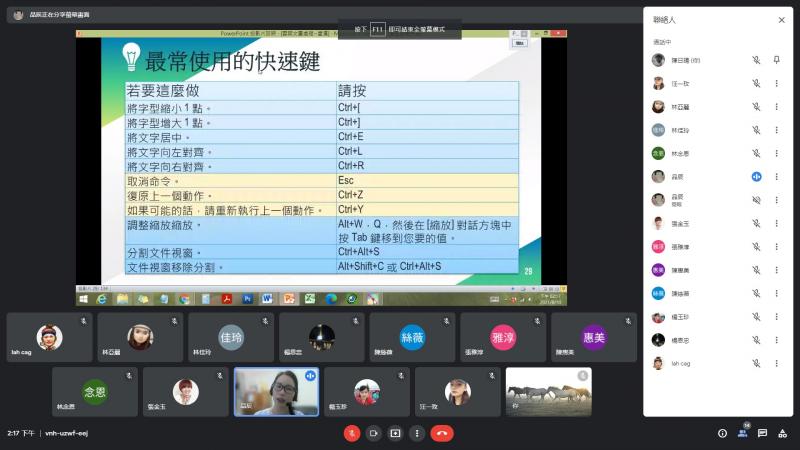Open the chat messages icon
Viewport: 800px width, 450px height.
pyautogui.click(x=762, y=433)
